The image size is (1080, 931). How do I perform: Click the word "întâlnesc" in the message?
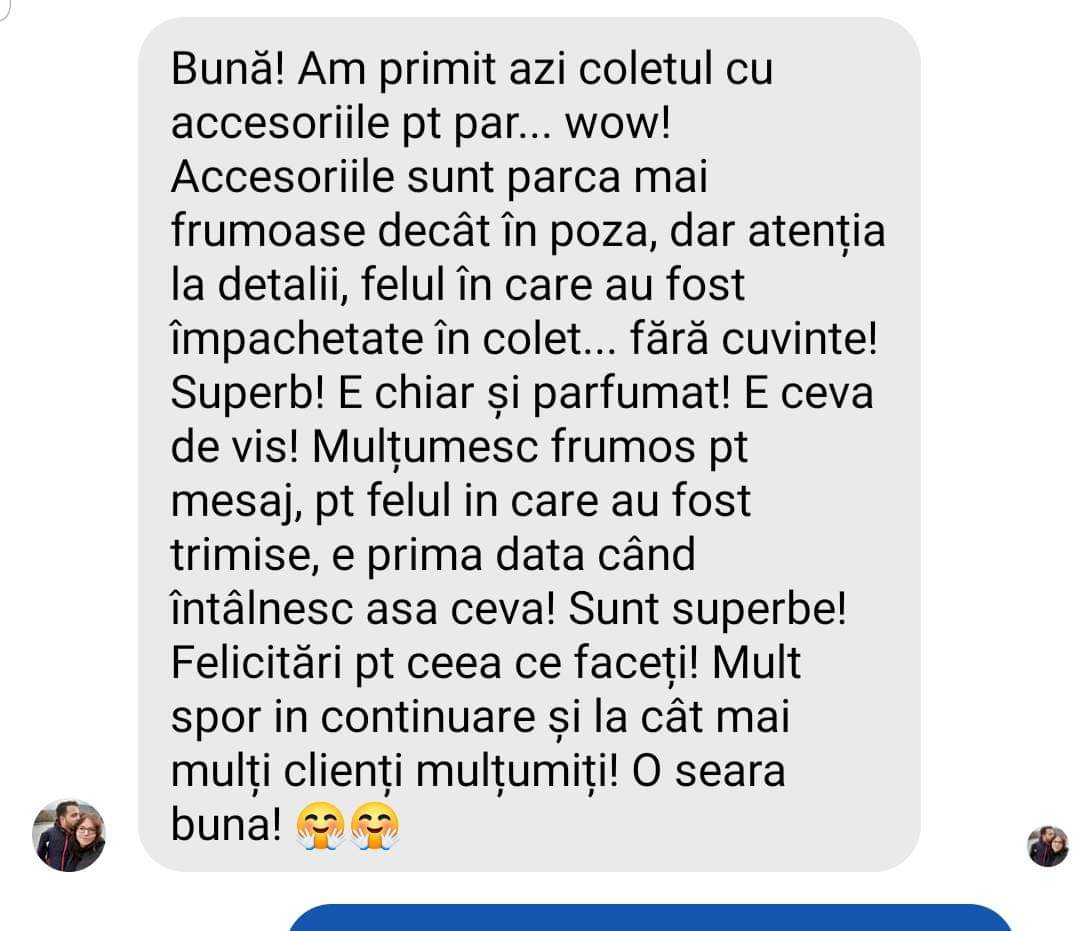(x=262, y=609)
